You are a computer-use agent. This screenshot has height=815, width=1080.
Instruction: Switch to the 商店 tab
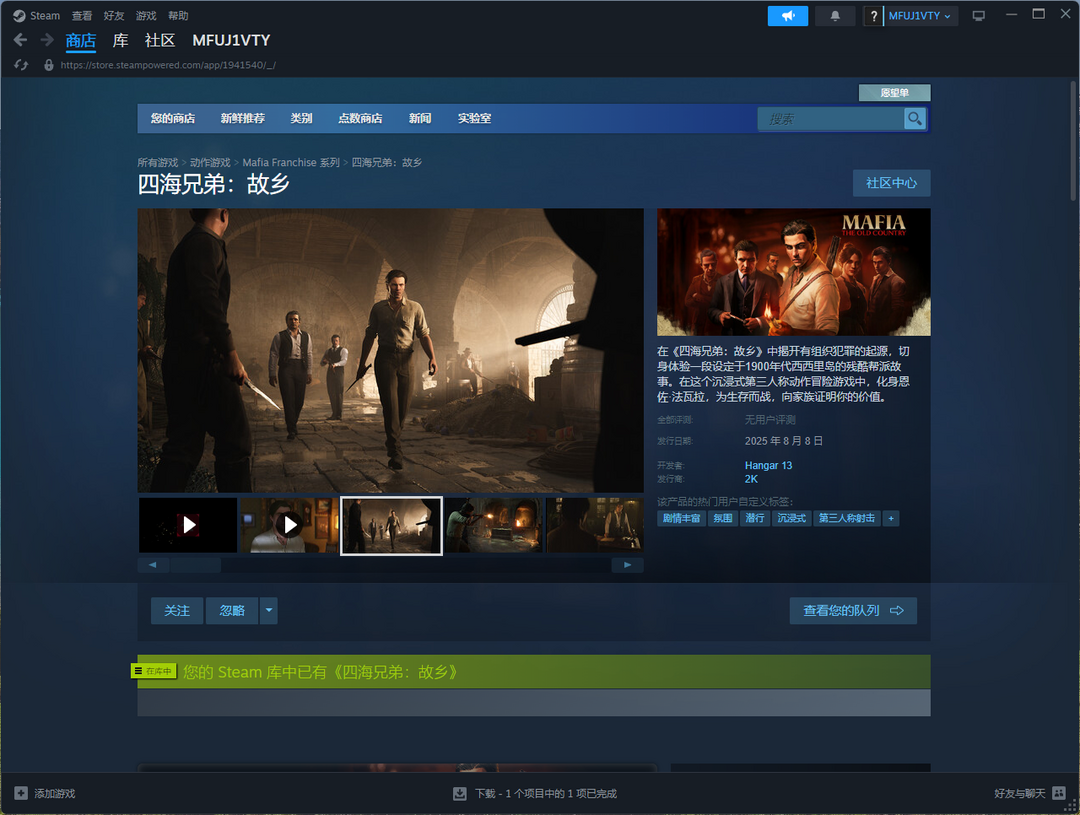click(x=81, y=41)
